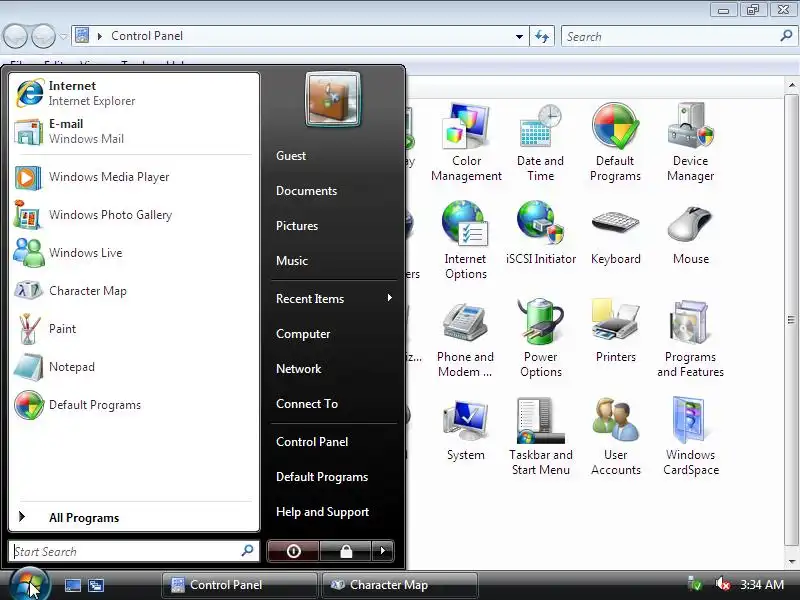The width and height of the screenshot is (800, 600).
Task: Click the clock showing 3:34 AM
Action: 762,585
